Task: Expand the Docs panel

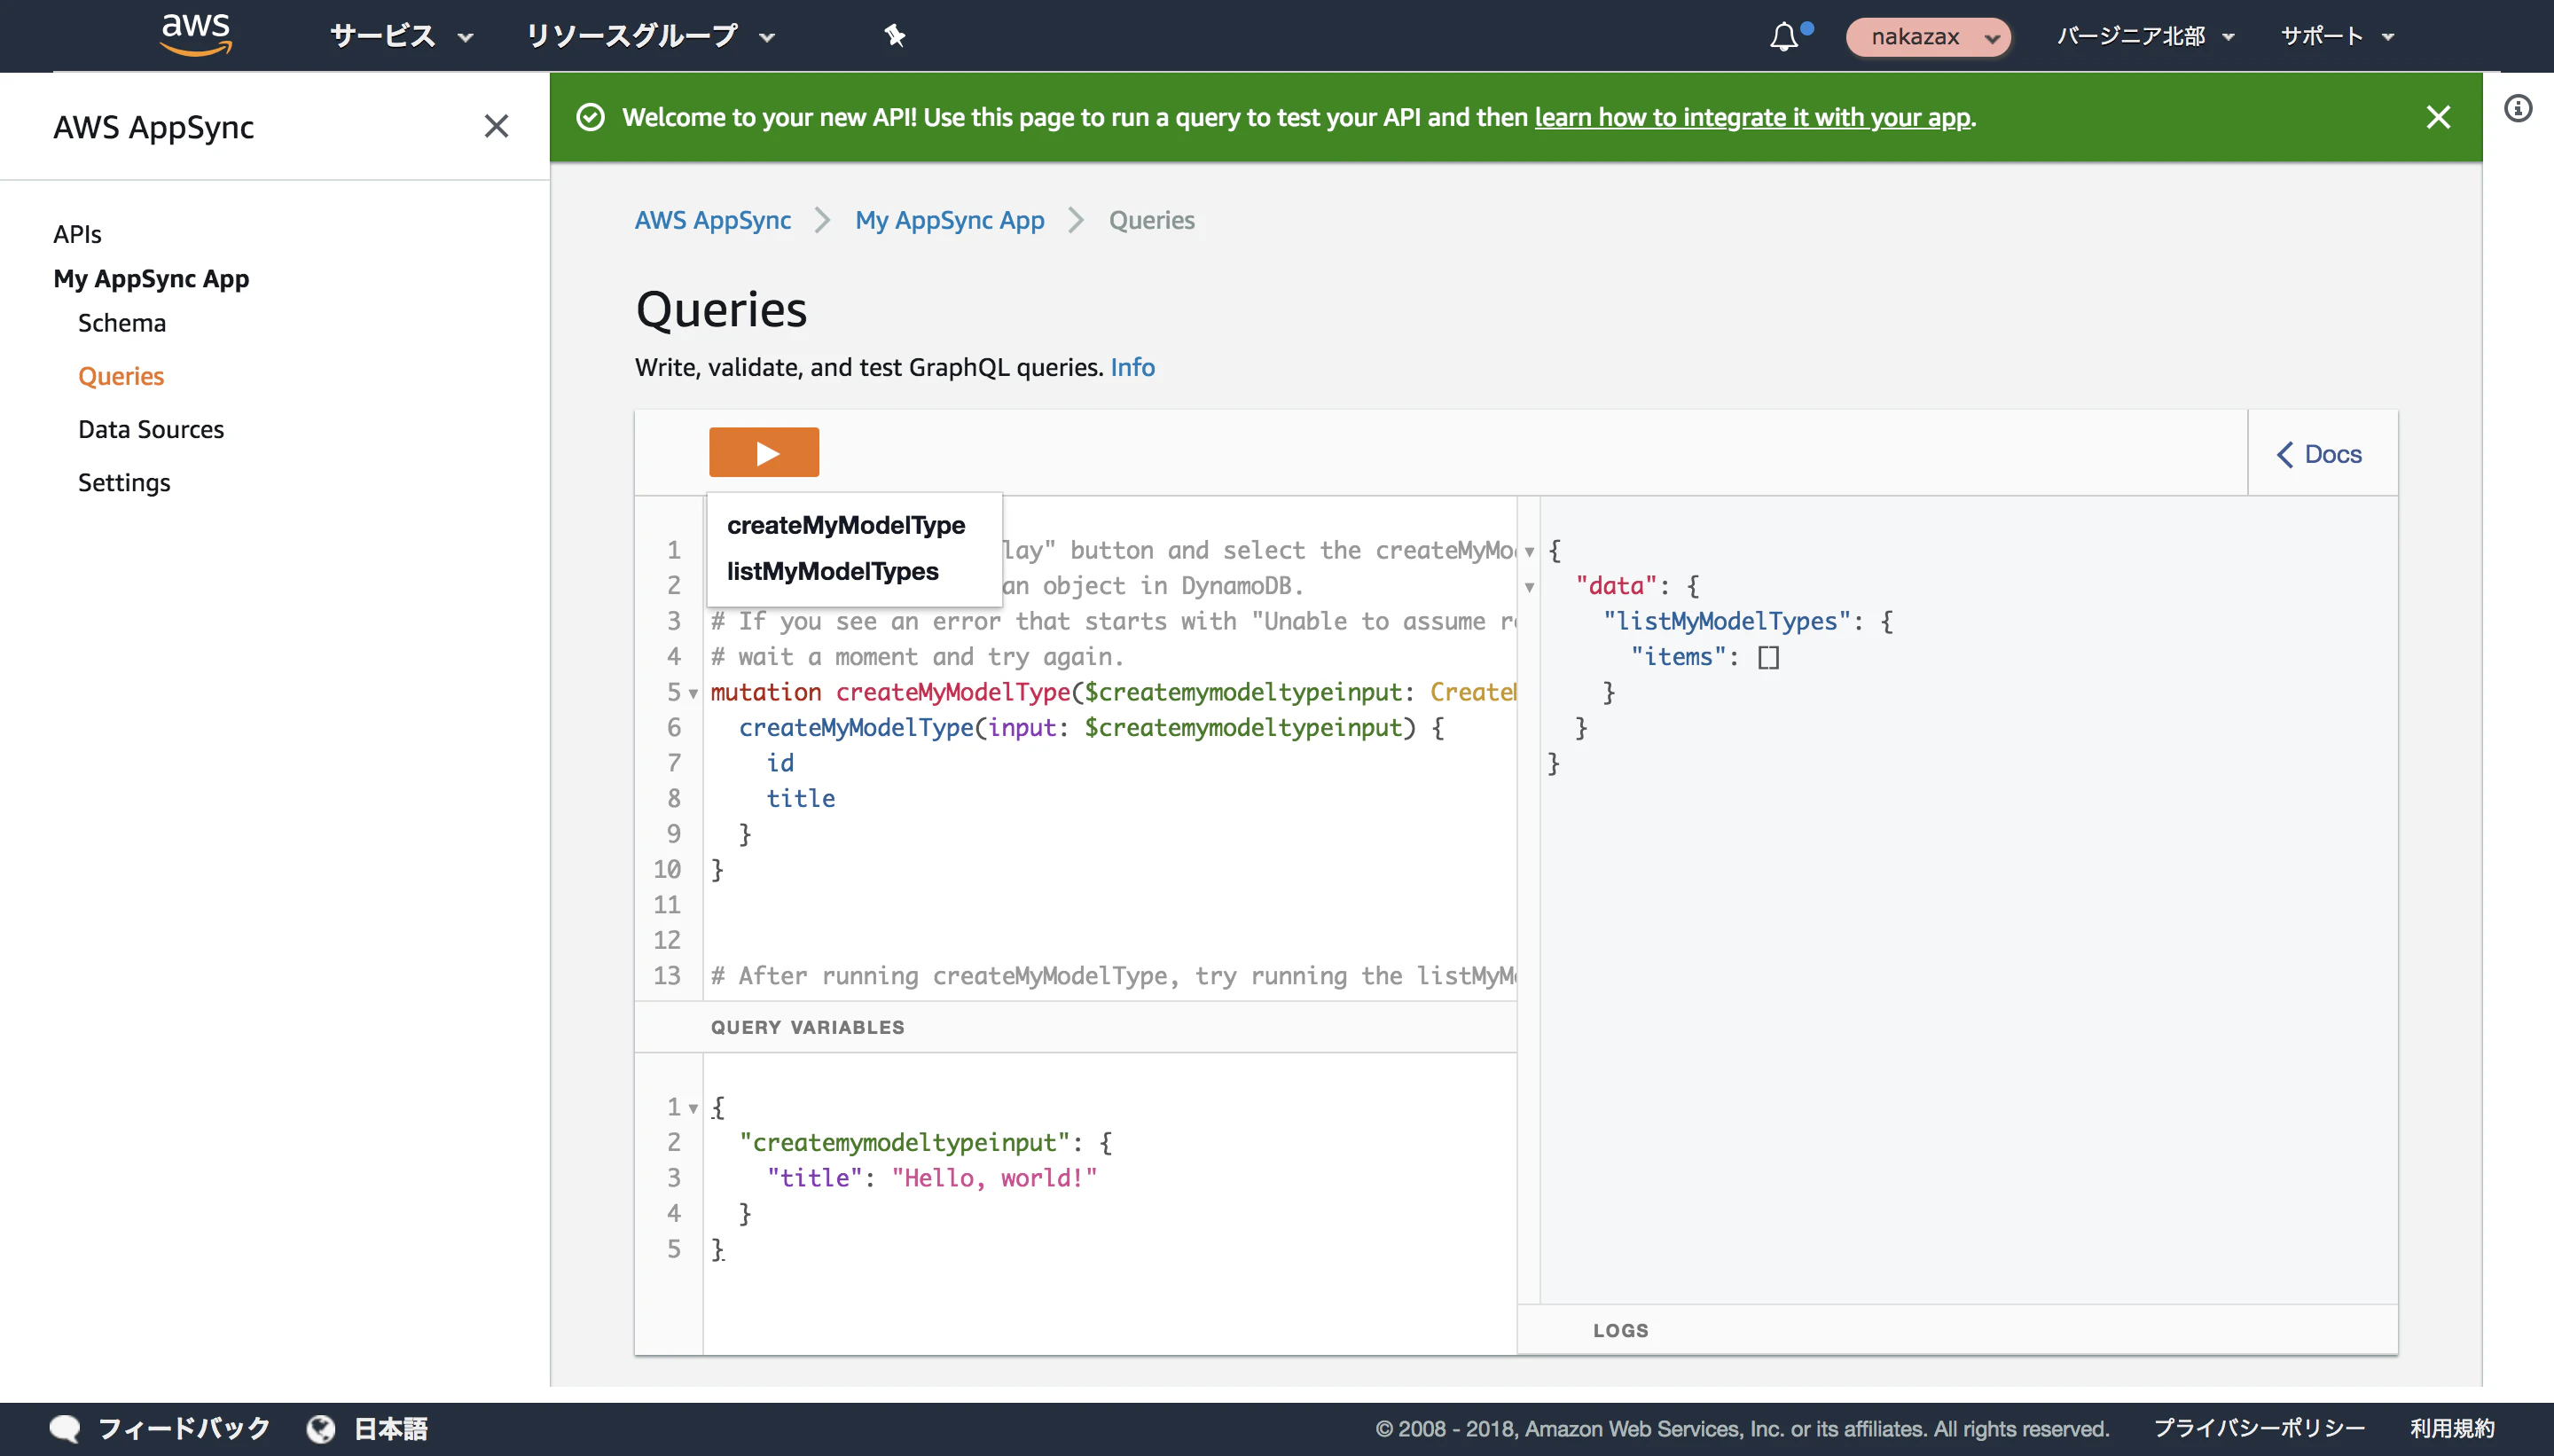Action: tap(2320, 454)
